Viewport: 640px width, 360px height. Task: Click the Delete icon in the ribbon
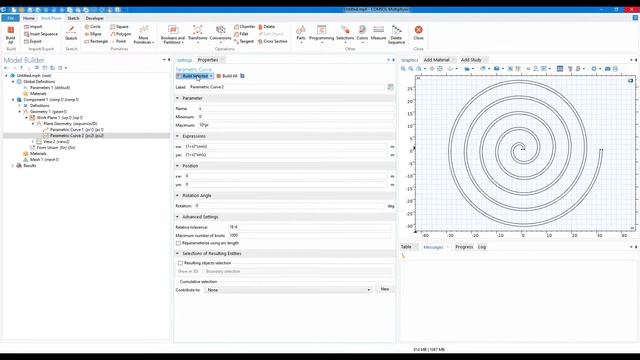(x=267, y=27)
